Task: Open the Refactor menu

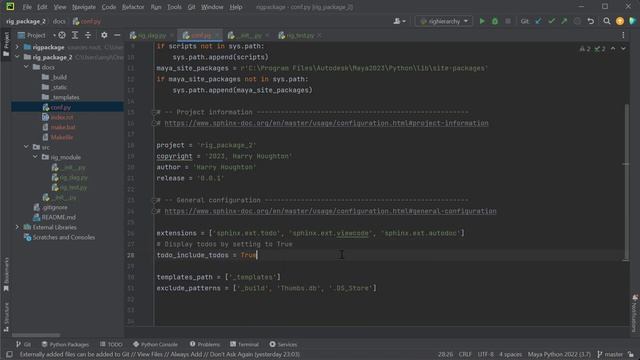Action: click(x=133, y=7)
